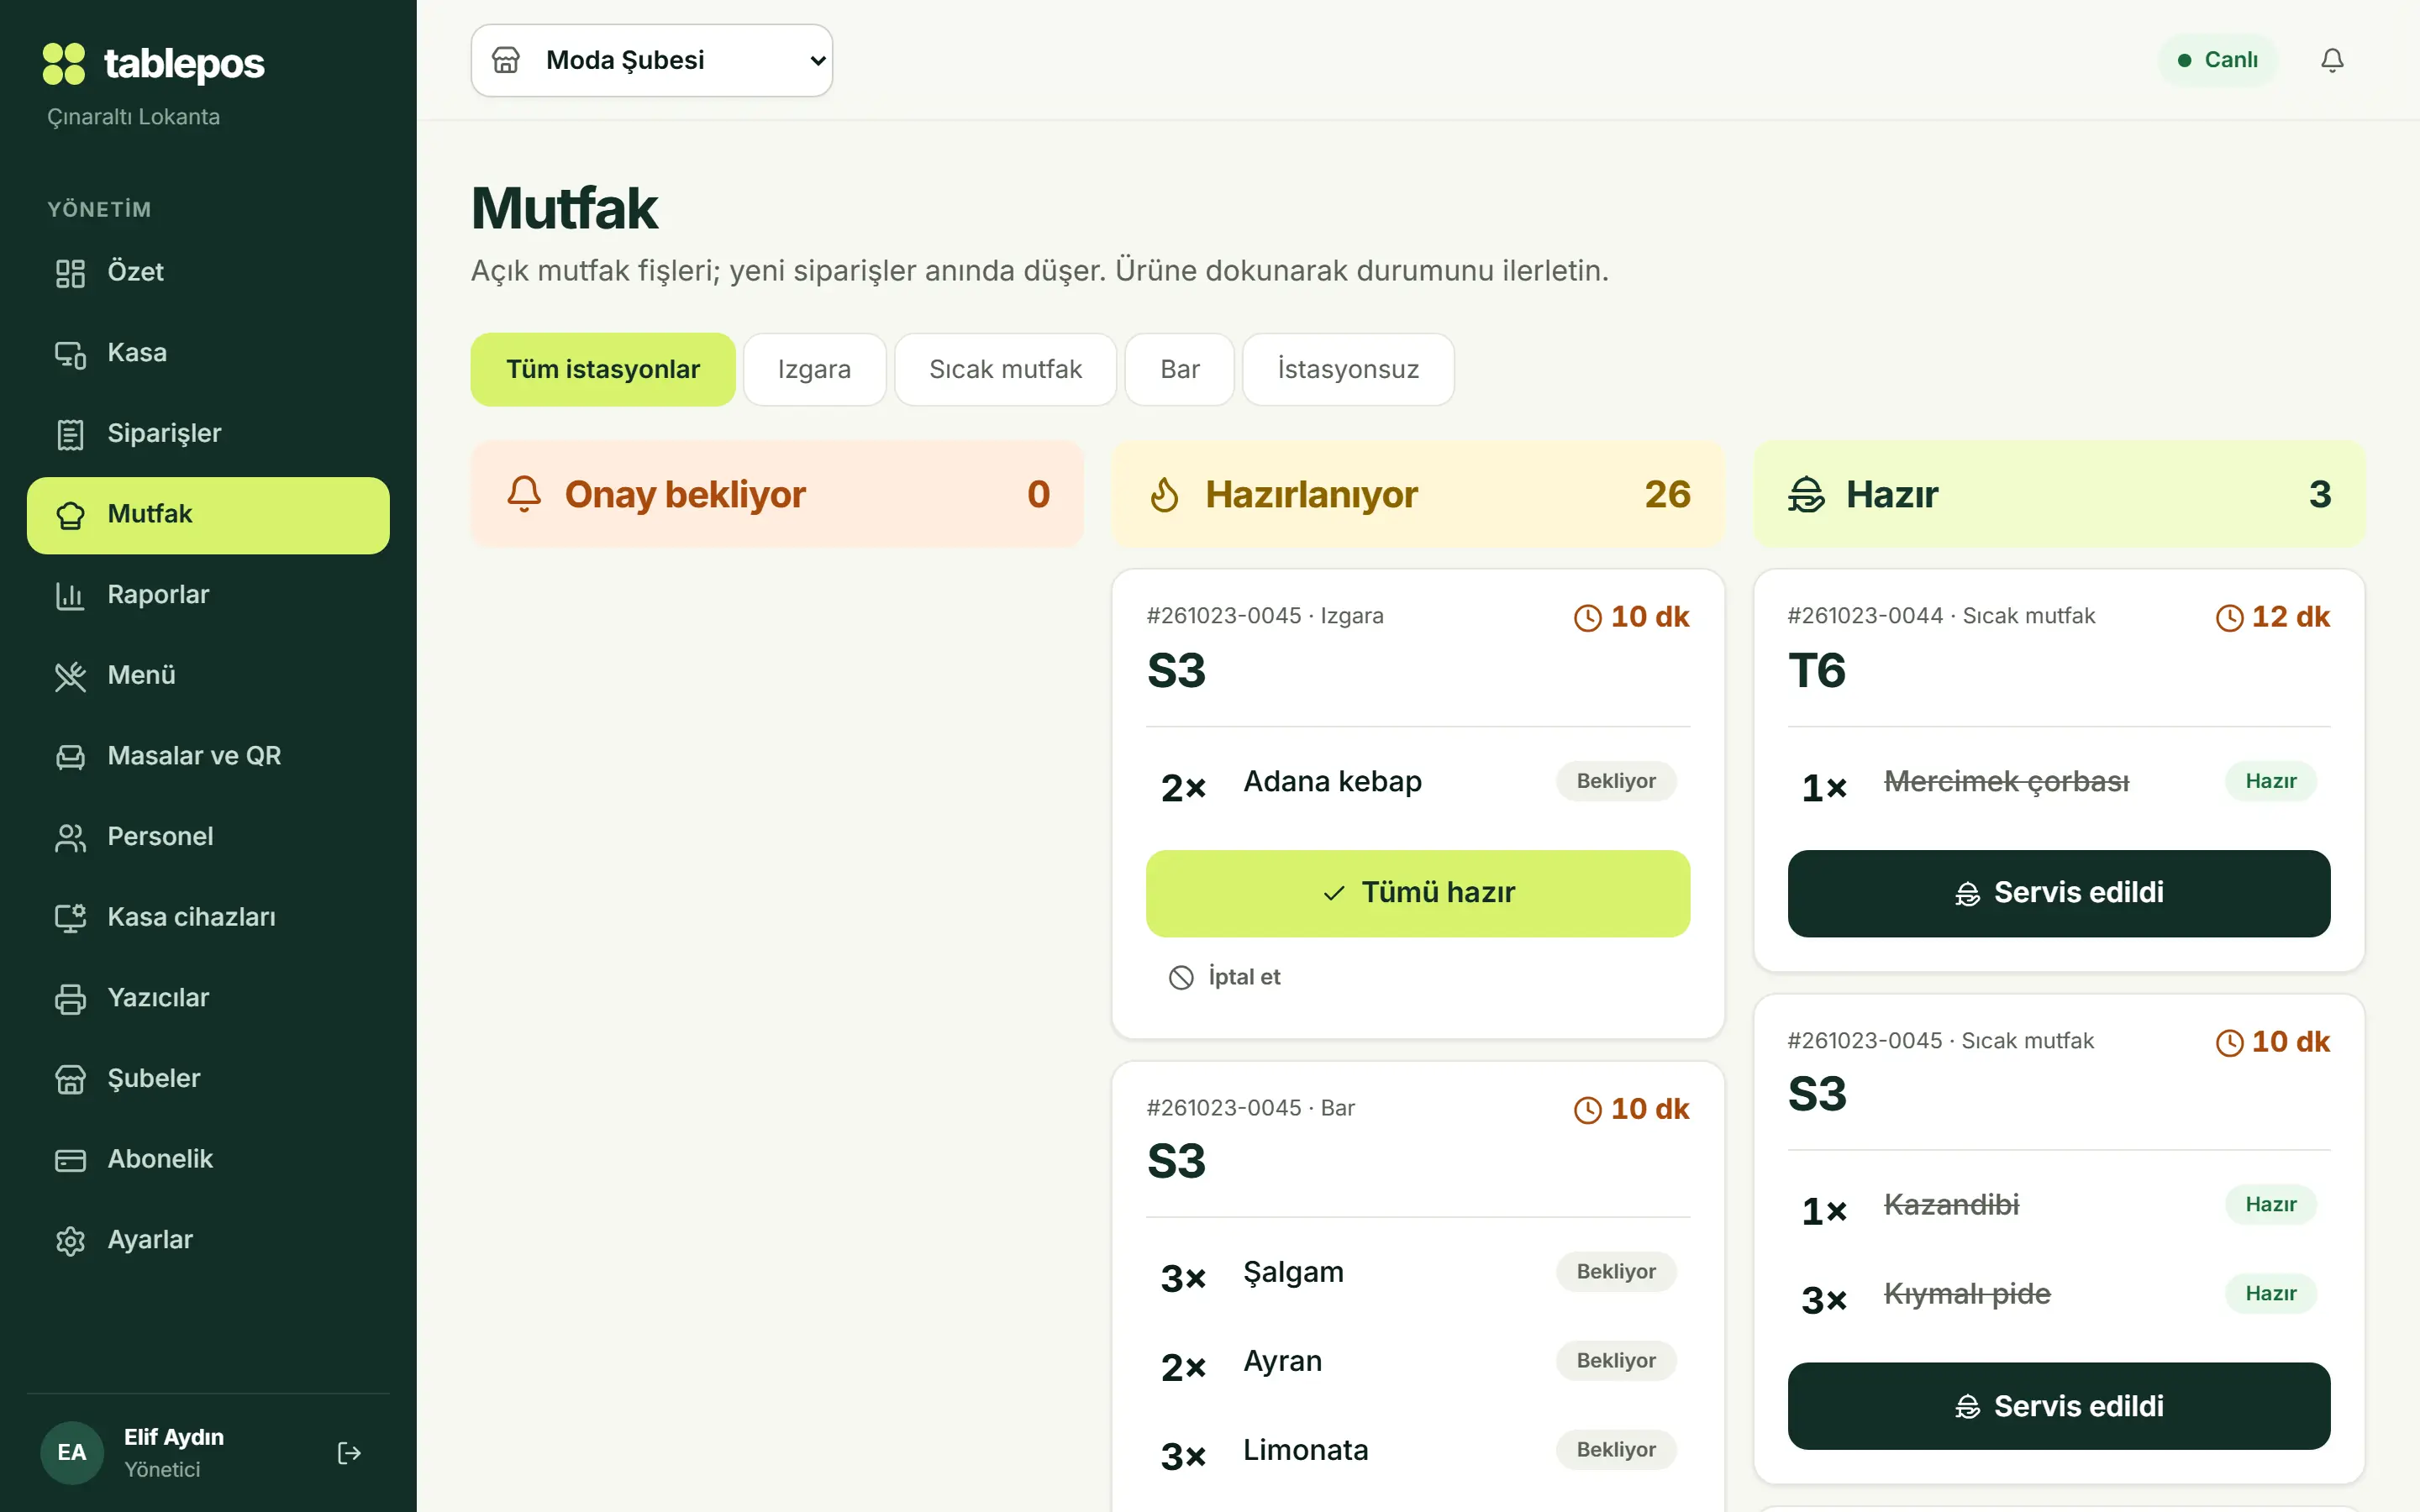Switch to the Sıcak mutfak station tab
The image size is (2420, 1512).
pyautogui.click(x=1005, y=369)
